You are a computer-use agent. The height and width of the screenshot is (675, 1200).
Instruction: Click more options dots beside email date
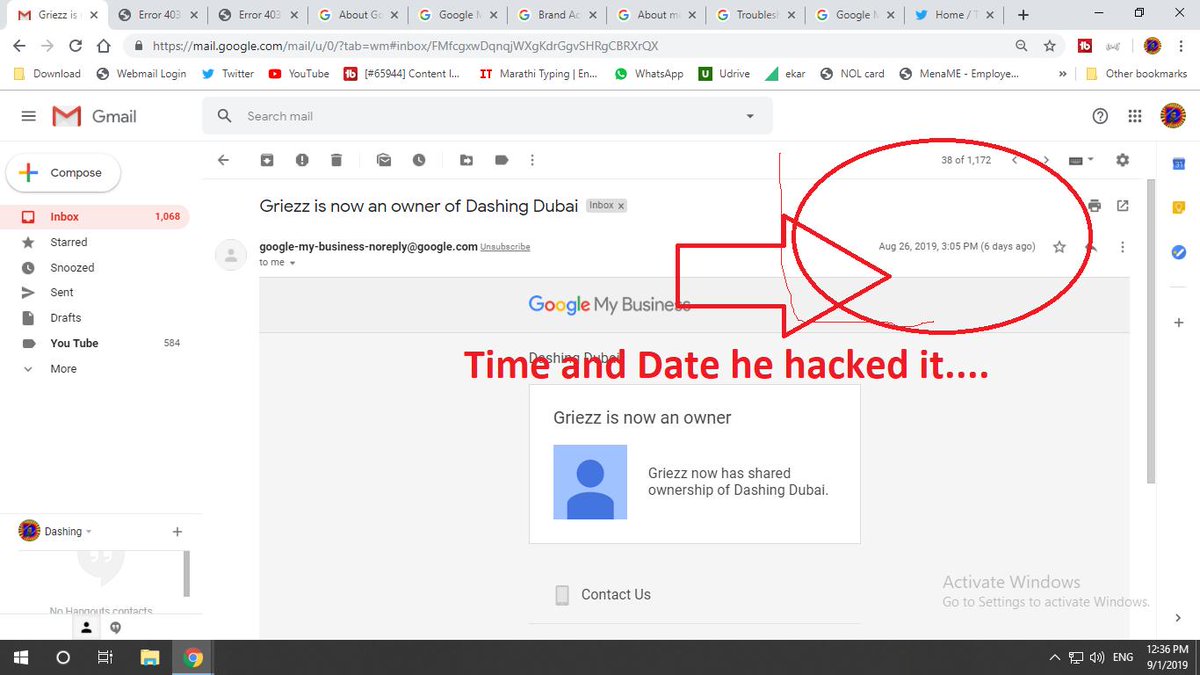(1123, 247)
